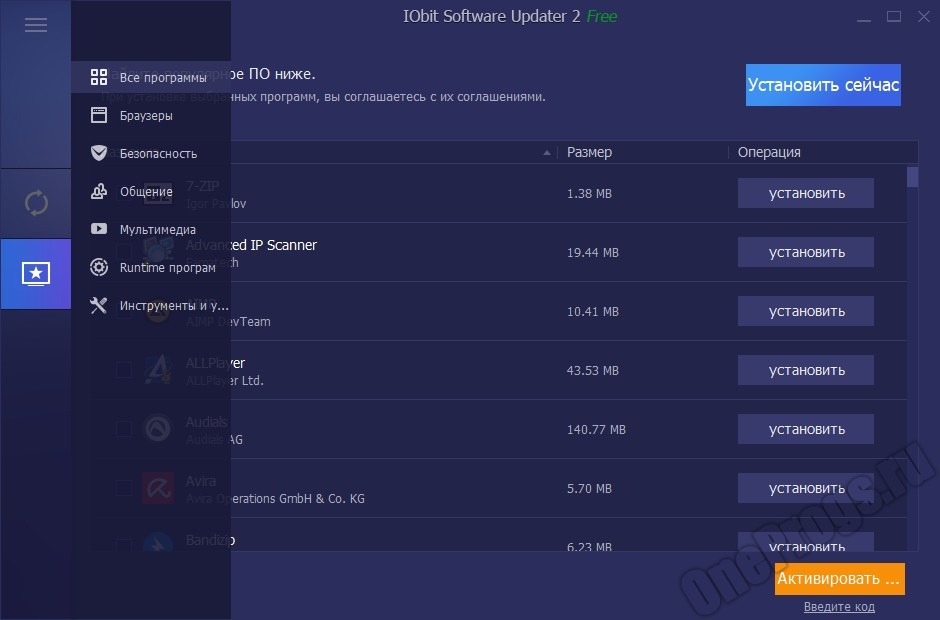Viewport: 940px width, 620px height.
Task: Click the 140.77 MB size value
Action: point(596,430)
